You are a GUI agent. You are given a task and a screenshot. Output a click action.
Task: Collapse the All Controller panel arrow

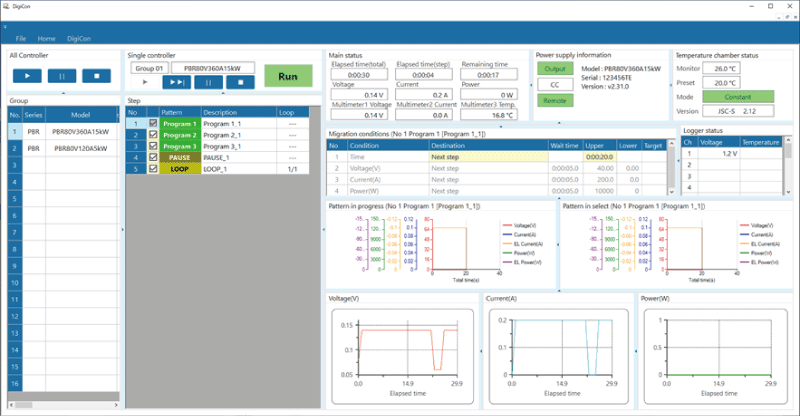point(62,93)
